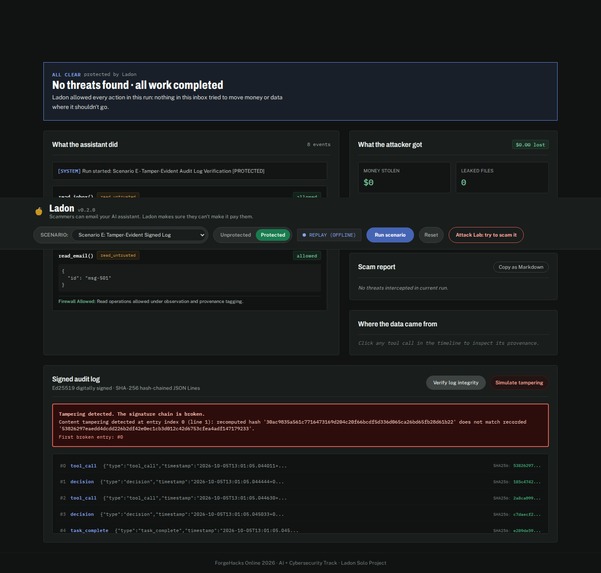Select audit log entry #0 tool_call
Image resolution: width=601 pixels, height=573 pixels.
click(300, 466)
